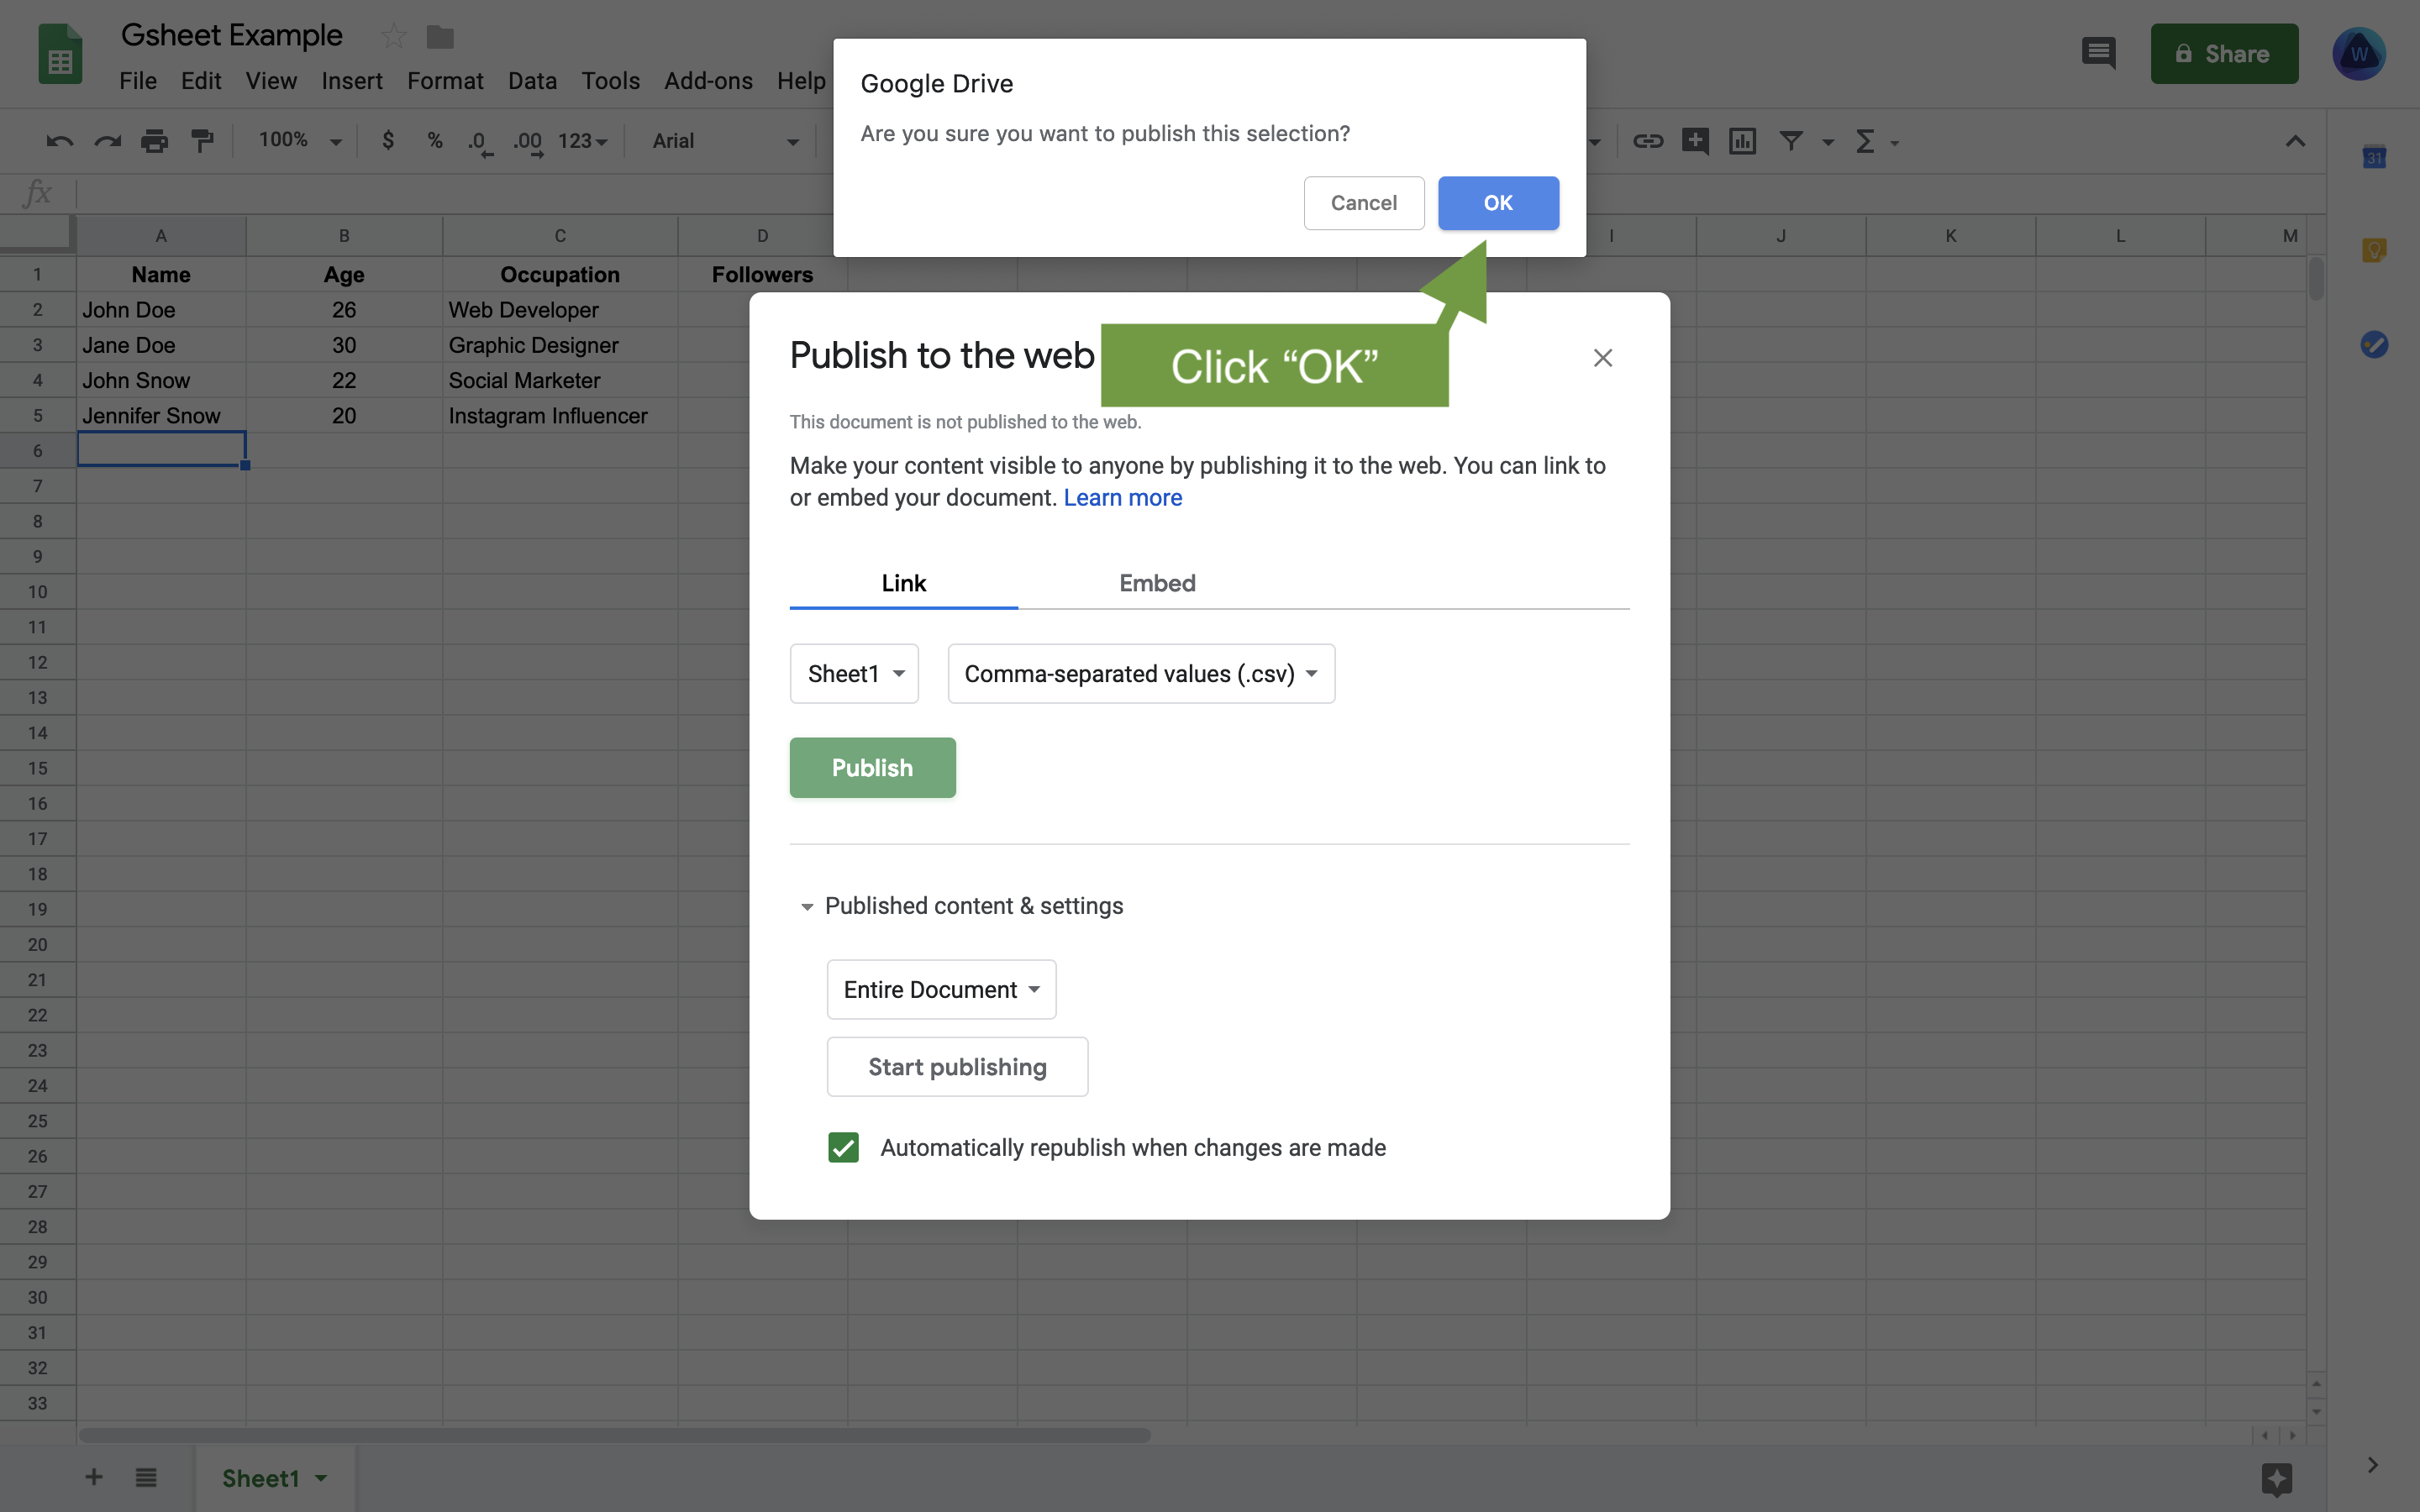The image size is (2420, 1512).
Task: Expand the side panel chevron at bottom right
Action: [x=2372, y=1466]
